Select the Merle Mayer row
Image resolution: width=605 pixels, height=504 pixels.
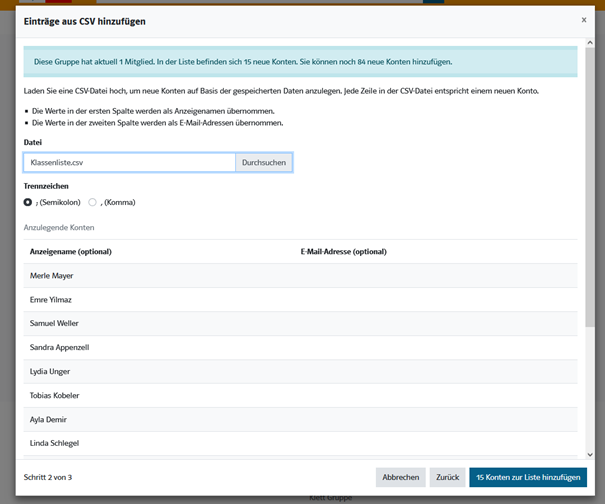(52, 275)
